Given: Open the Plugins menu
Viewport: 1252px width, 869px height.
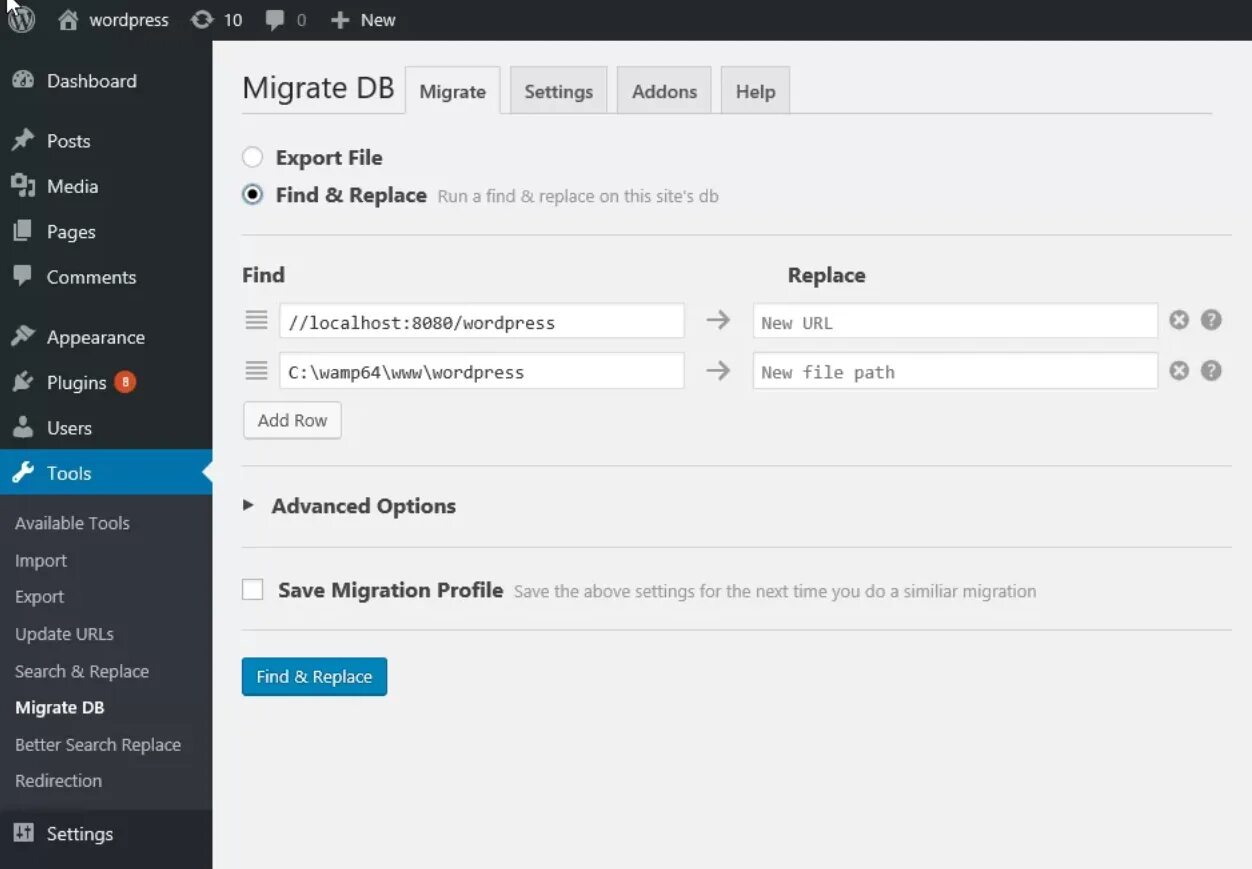Looking at the screenshot, I should click(x=106, y=382).
